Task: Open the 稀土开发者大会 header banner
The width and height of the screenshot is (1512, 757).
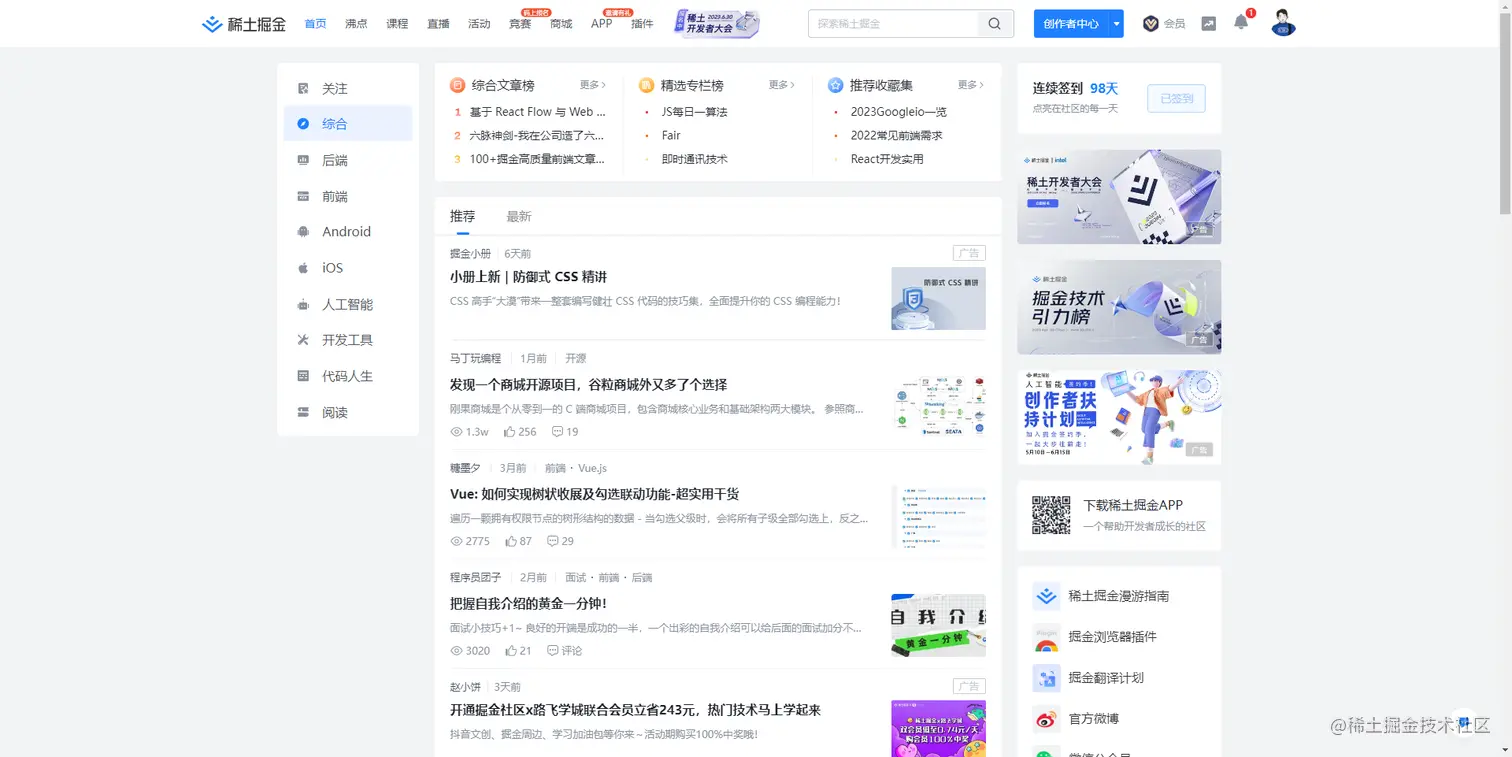Action: point(717,23)
